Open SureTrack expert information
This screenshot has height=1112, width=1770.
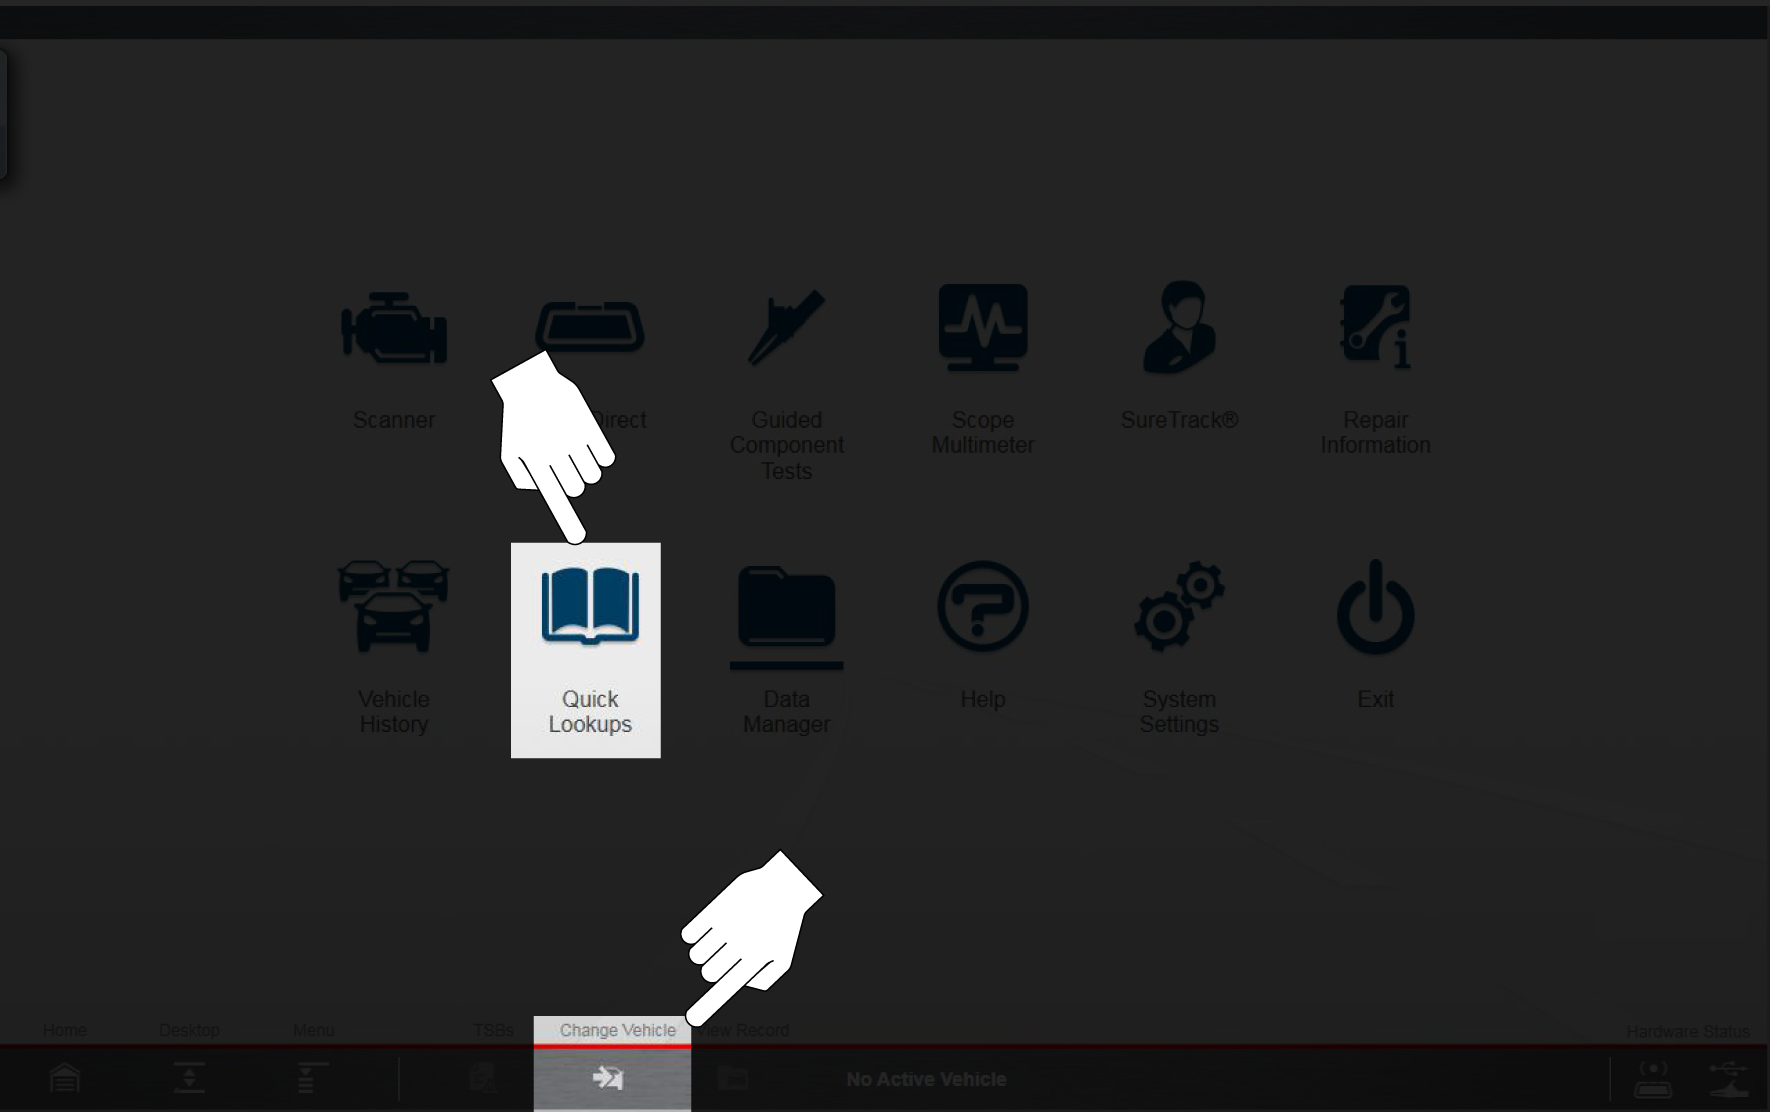pyautogui.click(x=1179, y=328)
